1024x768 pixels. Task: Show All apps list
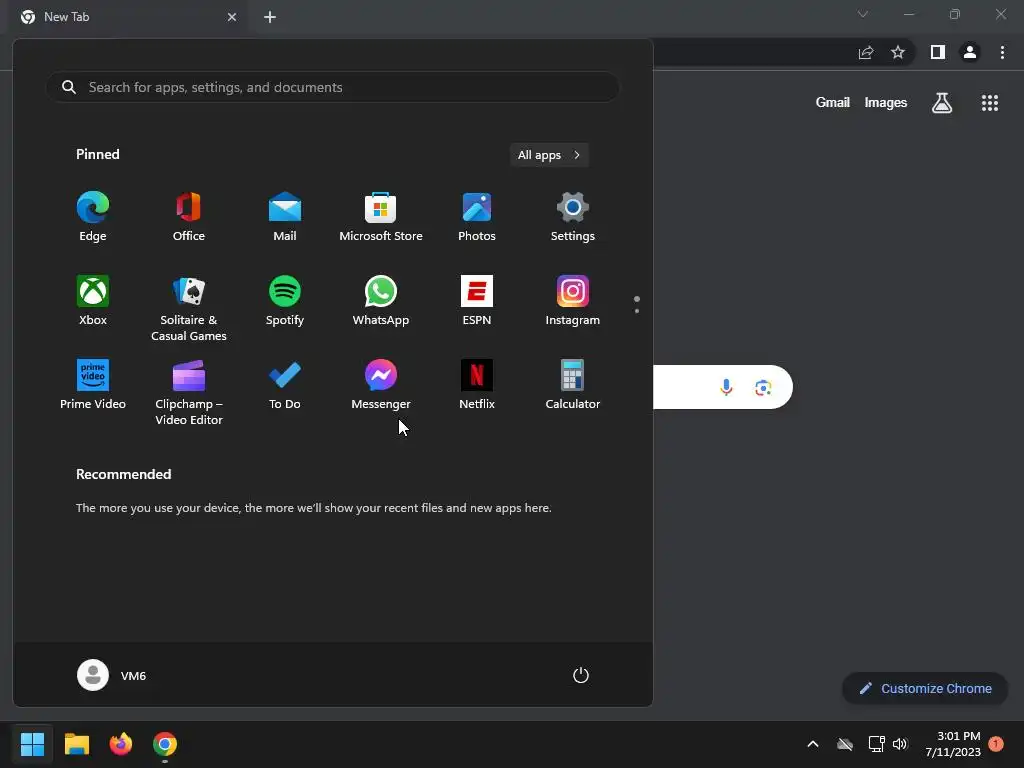(x=549, y=155)
